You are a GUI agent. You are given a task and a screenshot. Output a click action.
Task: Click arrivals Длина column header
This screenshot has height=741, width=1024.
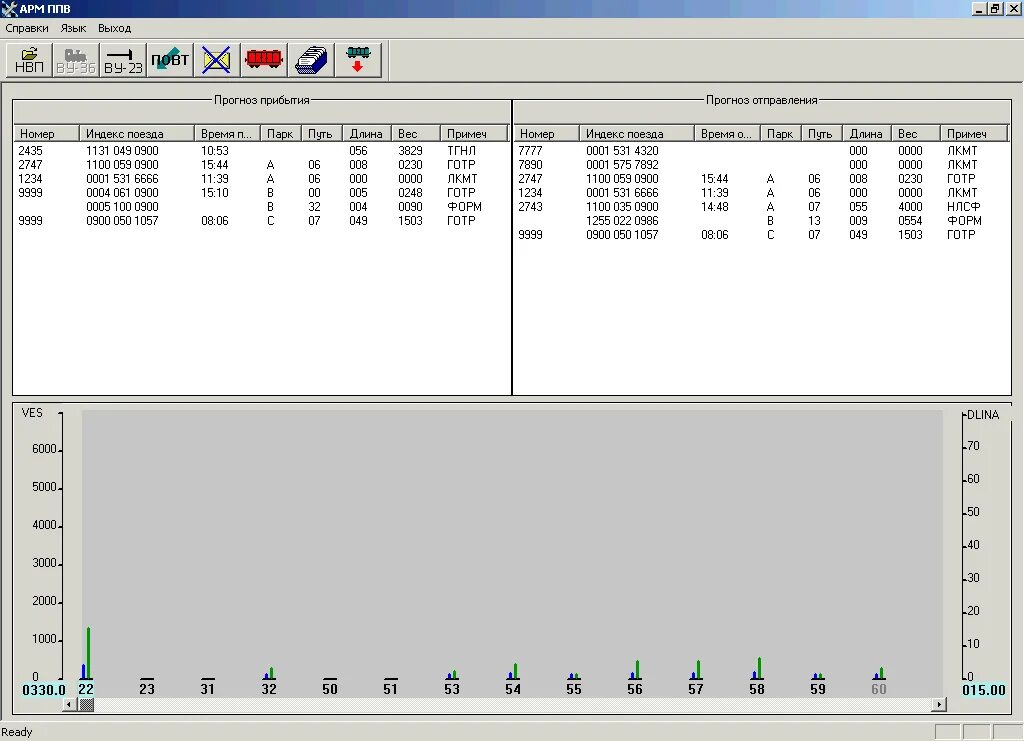366,134
